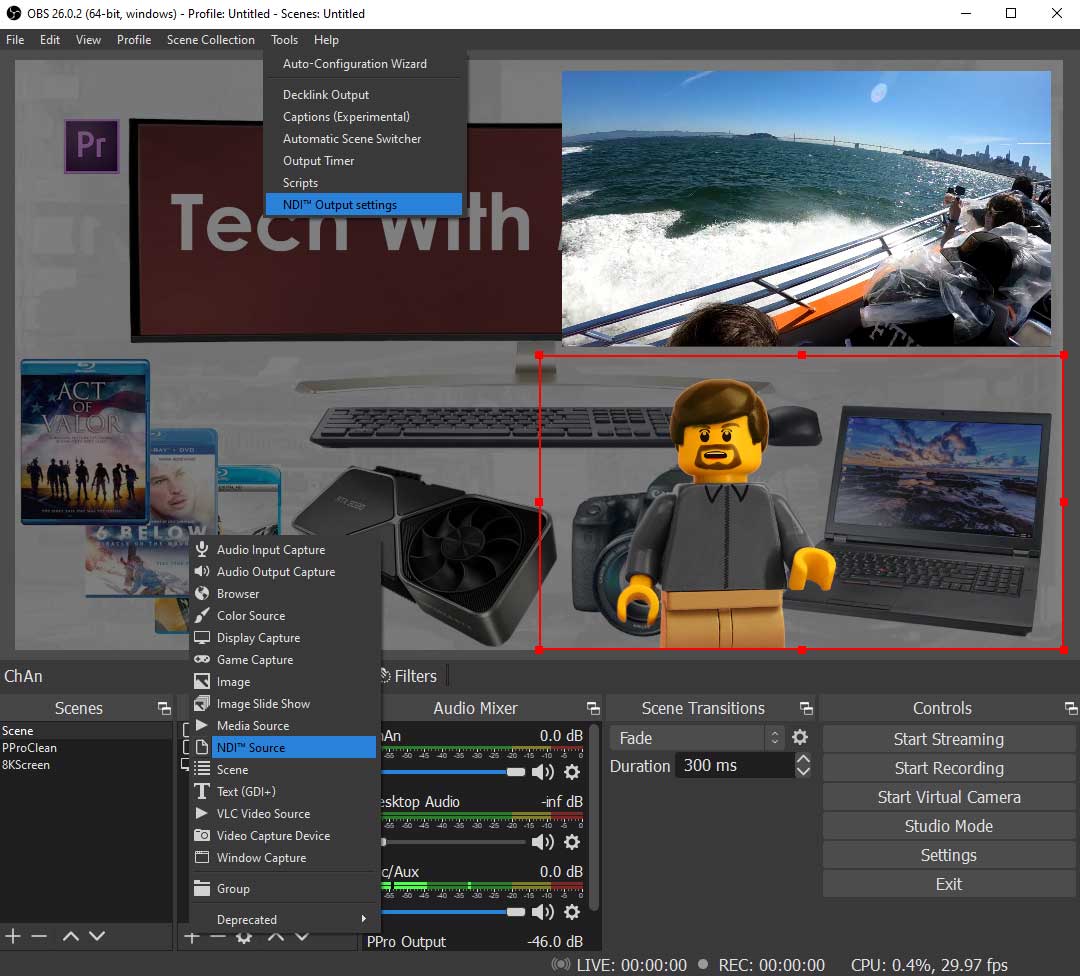Click the microphone icon for Audio Input Capture
The width and height of the screenshot is (1080, 976).
click(x=202, y=549)
